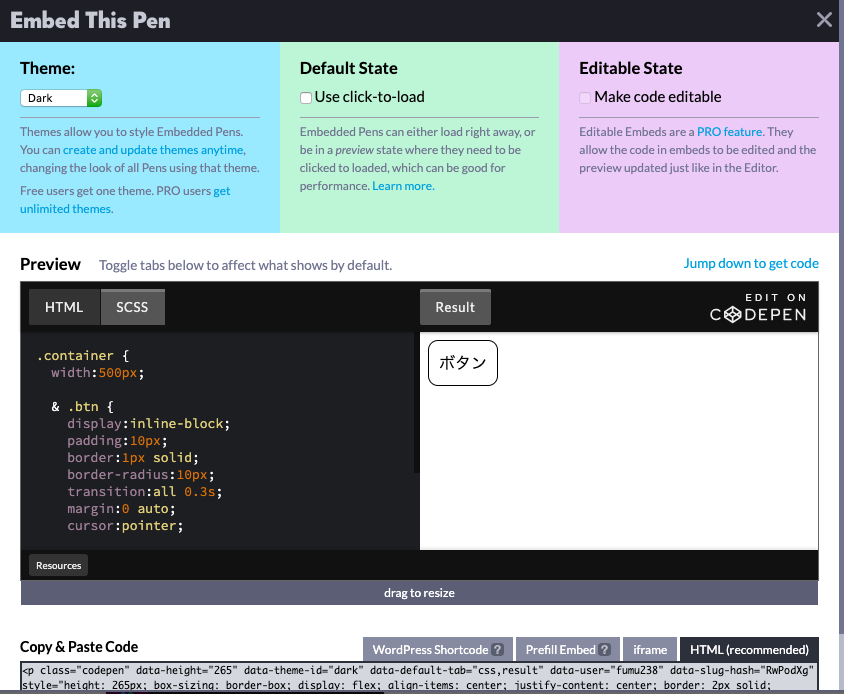
Task: Enable the Use click-to-load checkbox
Action: 305,97
